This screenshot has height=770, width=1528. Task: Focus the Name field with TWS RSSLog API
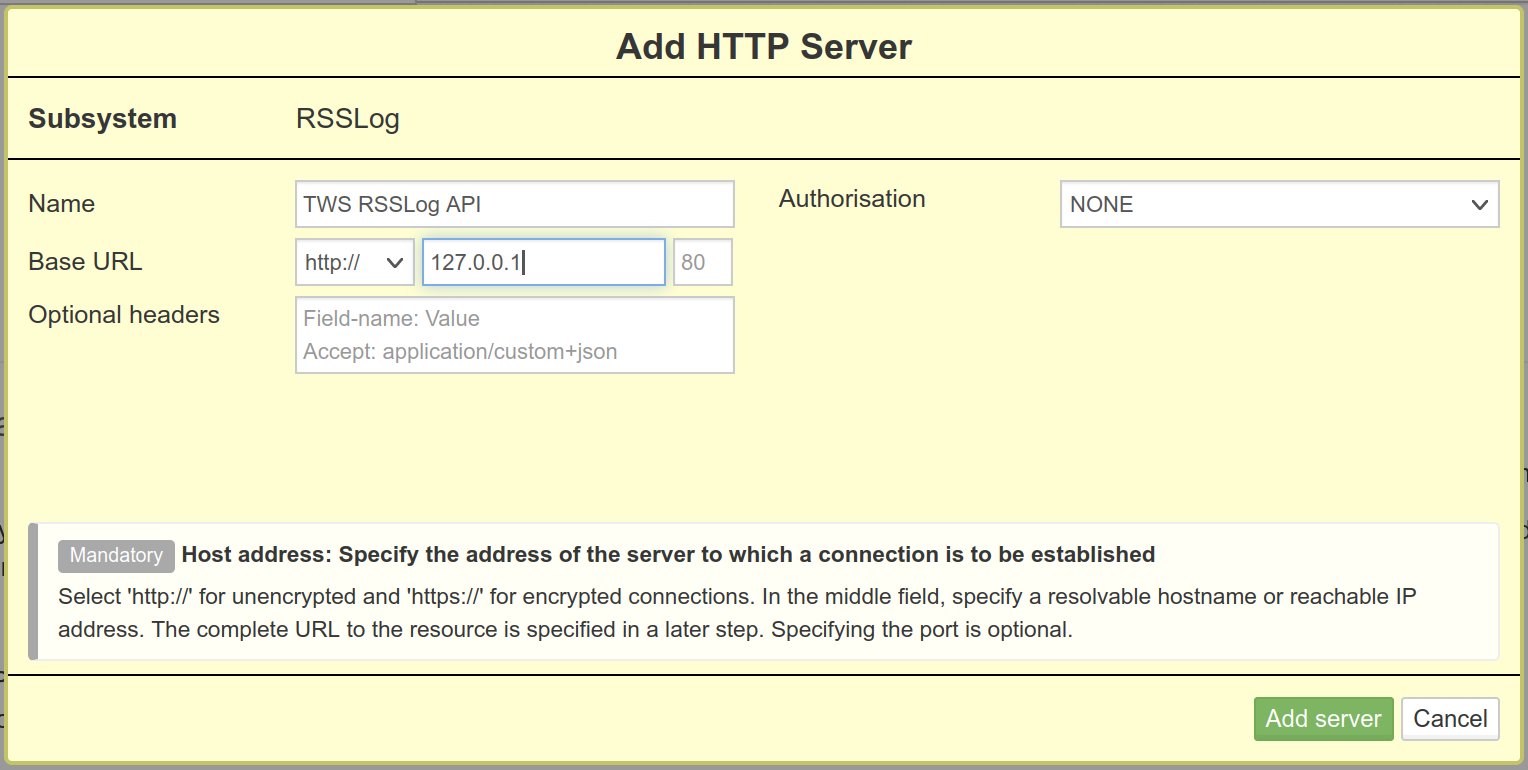point(515,204)
